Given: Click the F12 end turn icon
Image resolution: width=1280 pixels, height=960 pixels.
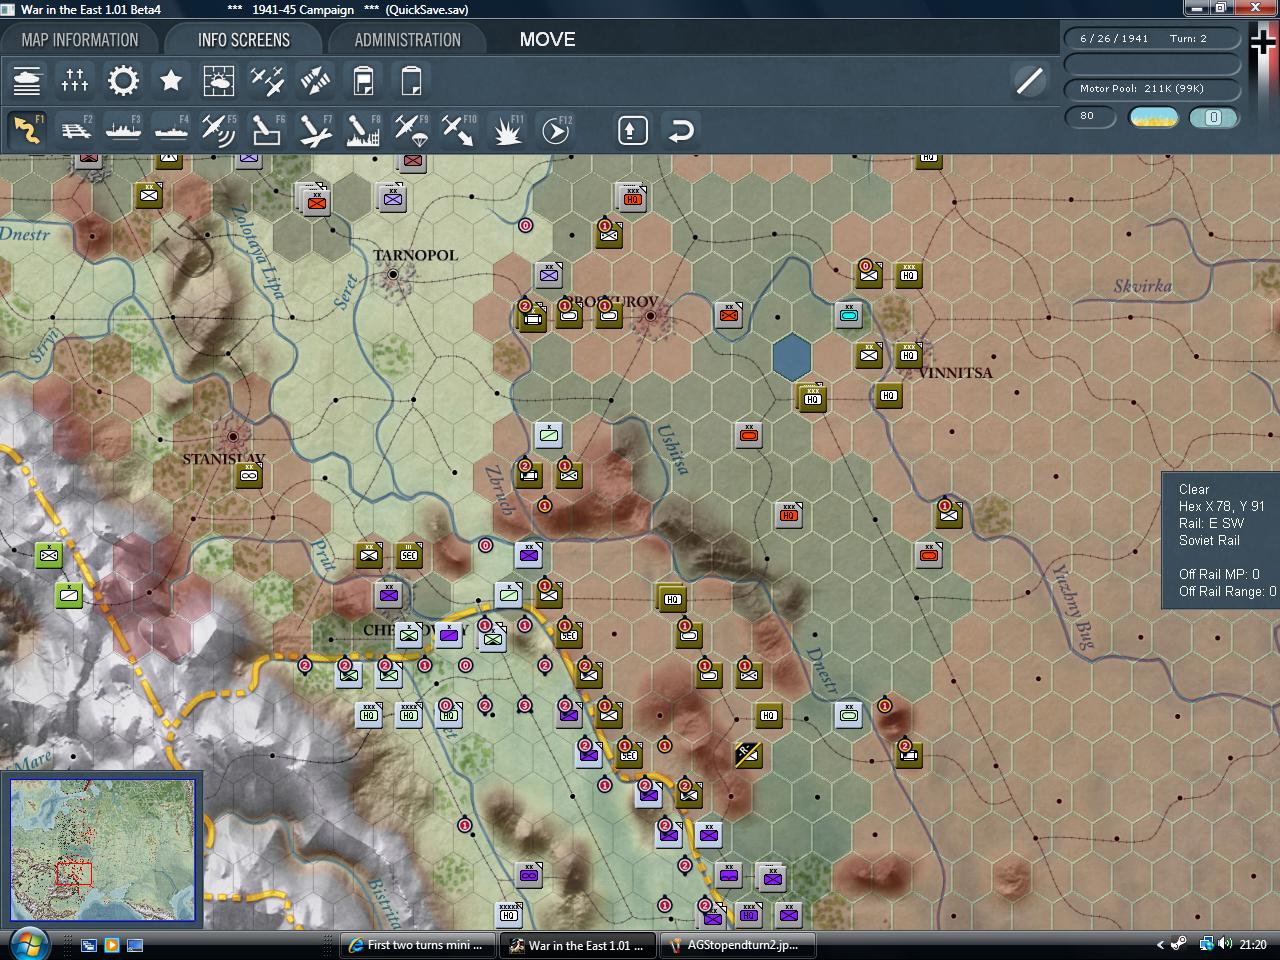Looking at the screenshot, I should [555, 130].
